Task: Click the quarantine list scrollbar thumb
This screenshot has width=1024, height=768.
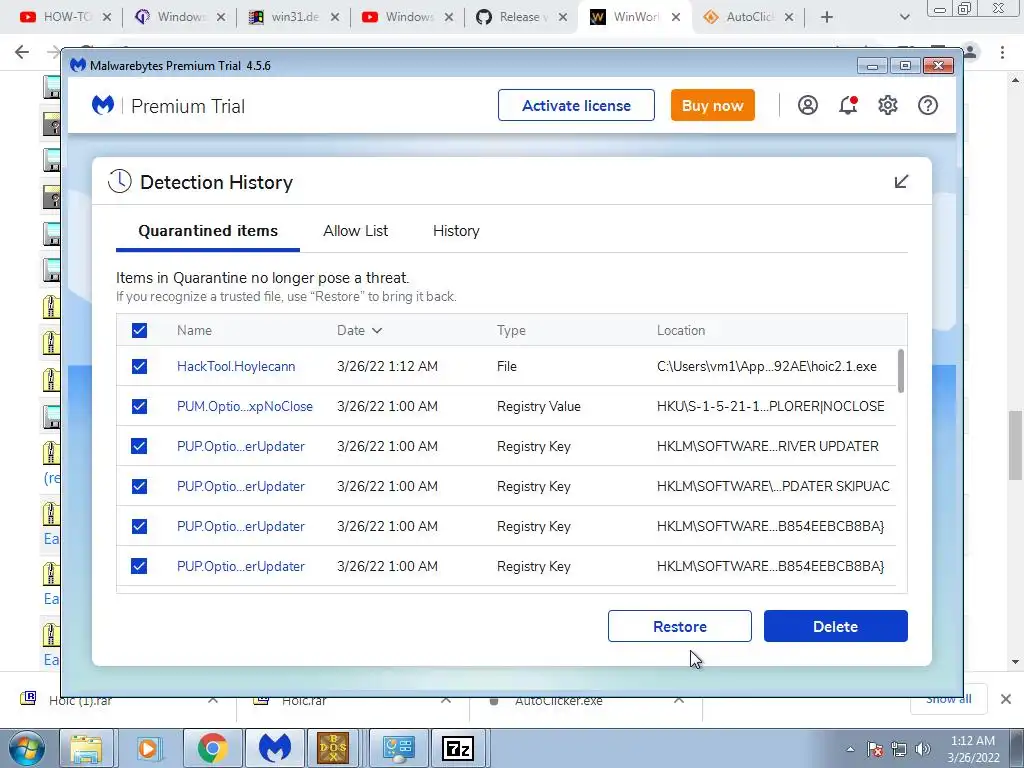Action: click(x=901, y=371)
